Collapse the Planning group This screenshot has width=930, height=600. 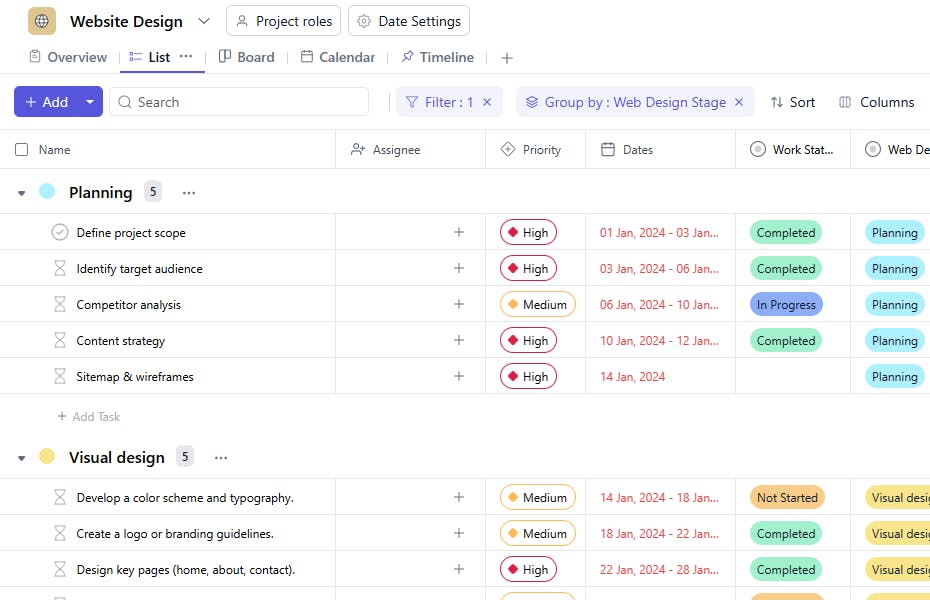coord(21,193)
